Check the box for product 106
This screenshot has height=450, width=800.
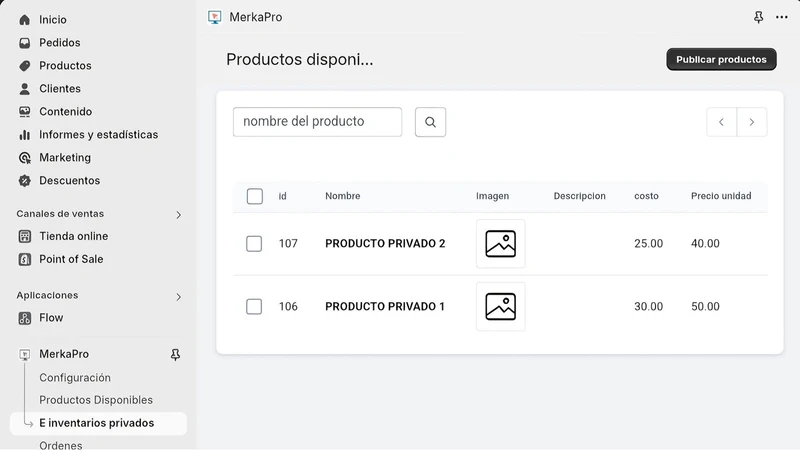(x=254, y=307)
